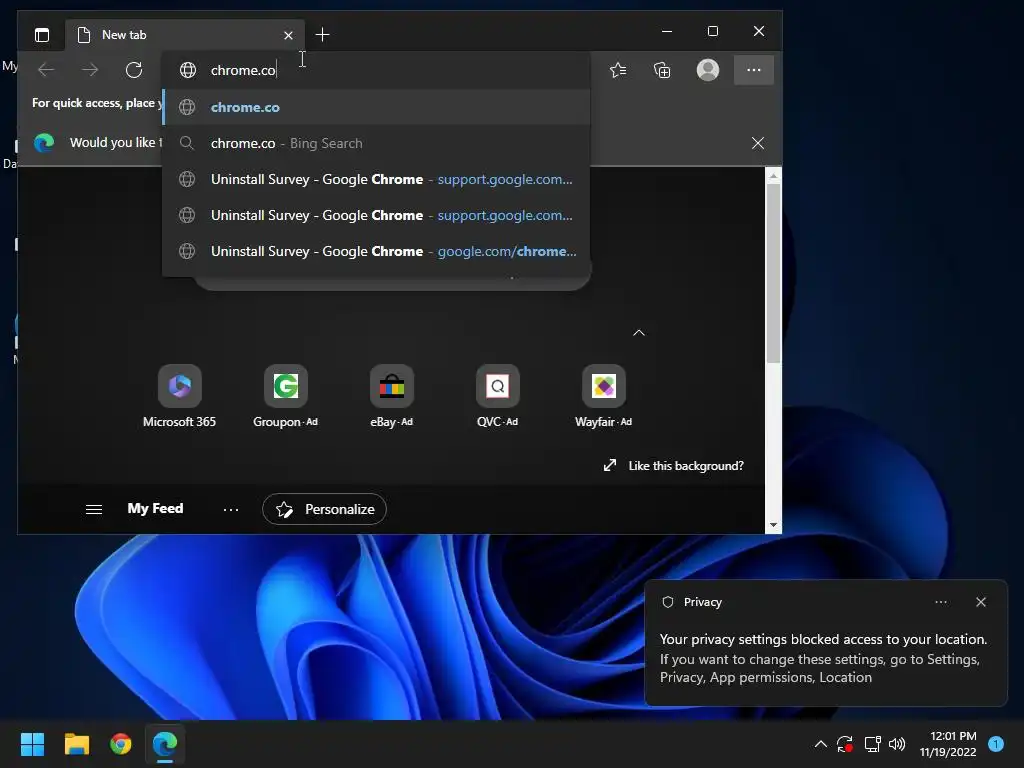
Task: Add a new tab with plus icon
Action: coord(322,35)
